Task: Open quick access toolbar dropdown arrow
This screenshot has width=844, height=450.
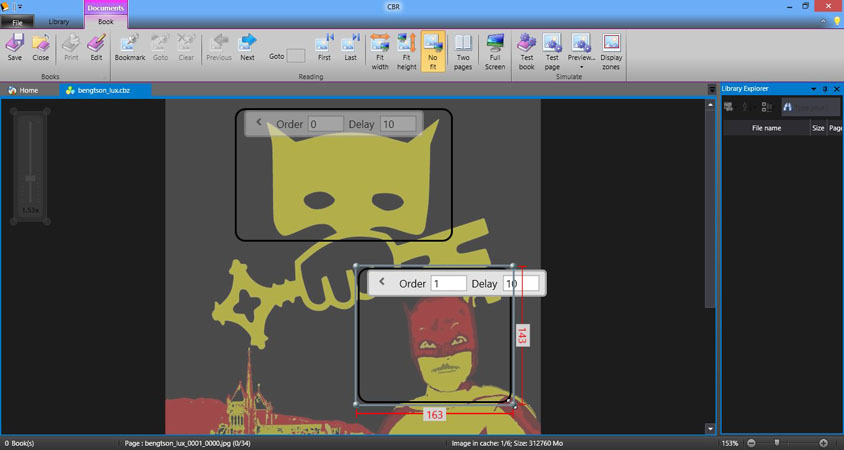Action: (x=20, y=7)
